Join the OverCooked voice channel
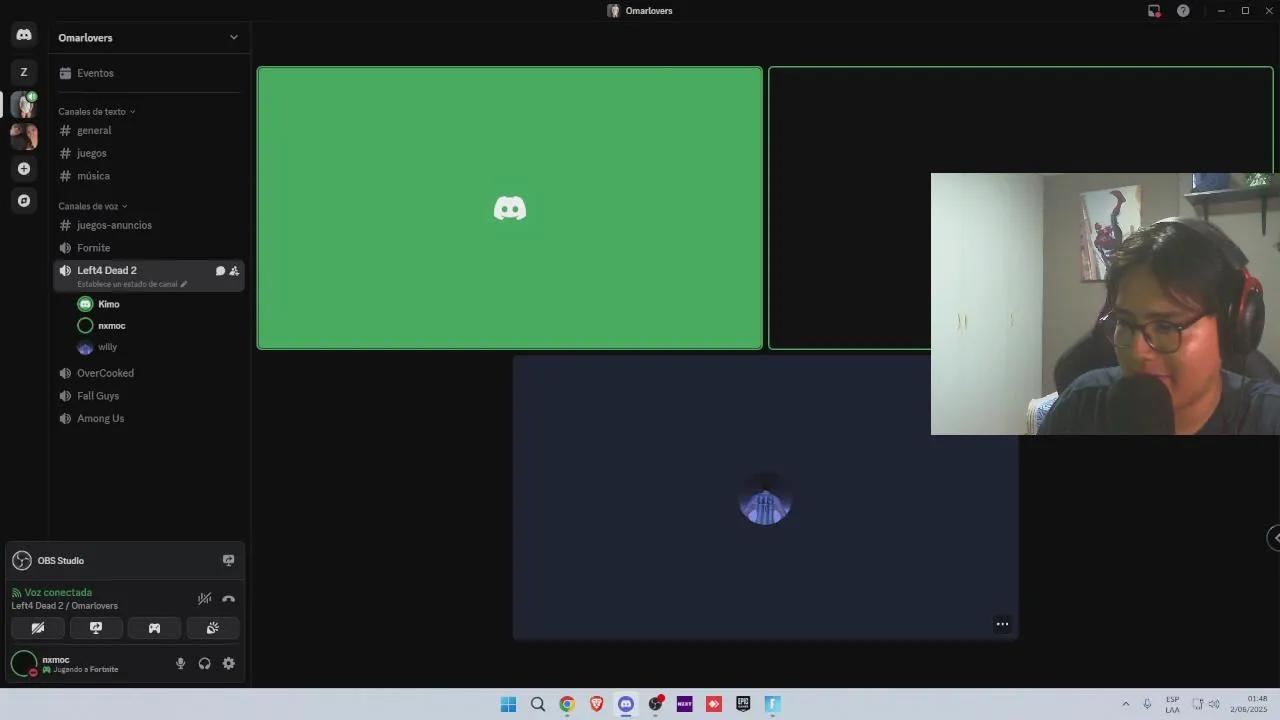Viewport: 1280px width, 720px height. tap(105, 373)
